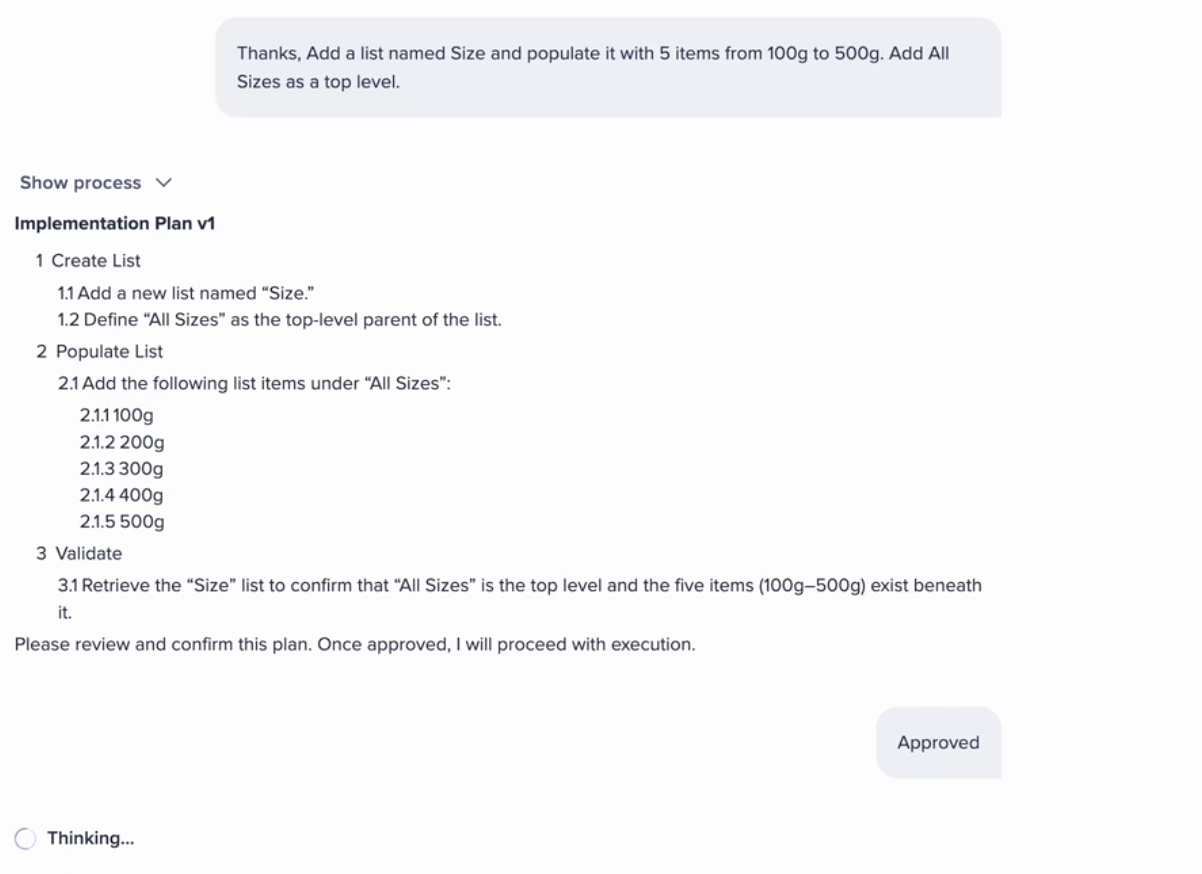The height and width of the screenshot is (874, 1202).
Task: Click the 2.1.1 100g list item
Action: tap(117, 415)
